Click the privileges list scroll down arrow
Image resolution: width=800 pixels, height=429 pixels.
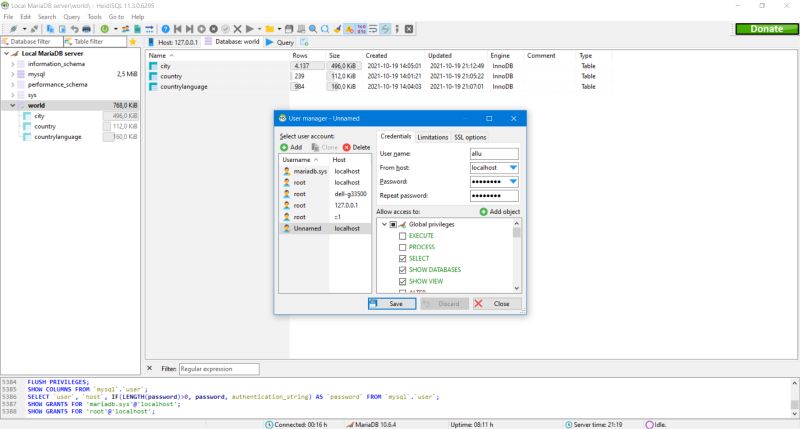click(x=517, y=288)
